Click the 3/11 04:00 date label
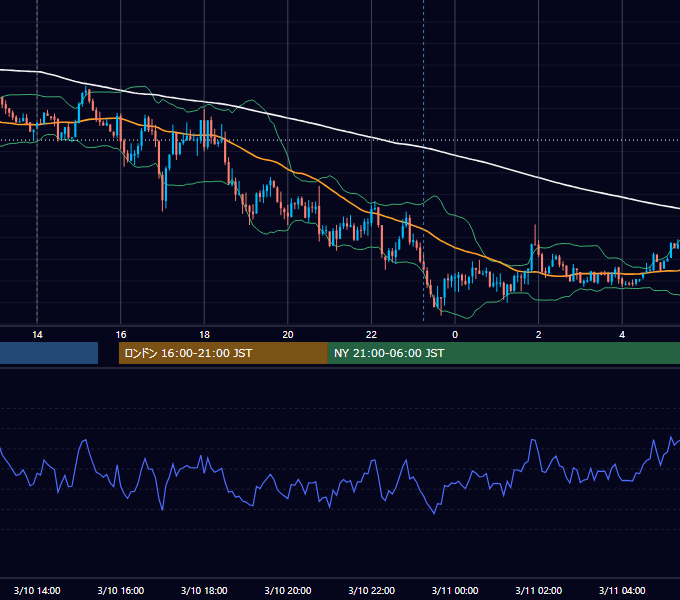 click(x=622, y=590)
